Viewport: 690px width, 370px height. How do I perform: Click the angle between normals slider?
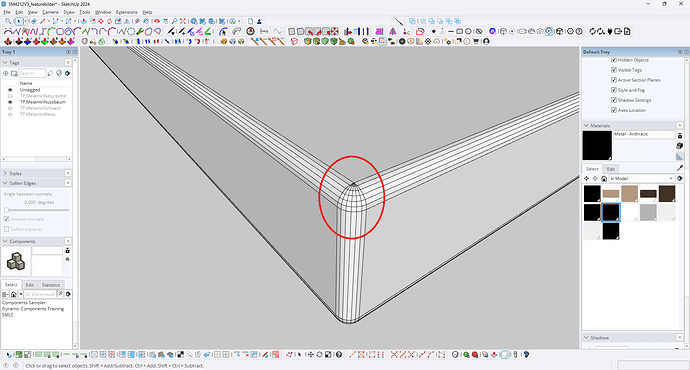(x=37, y=210)
